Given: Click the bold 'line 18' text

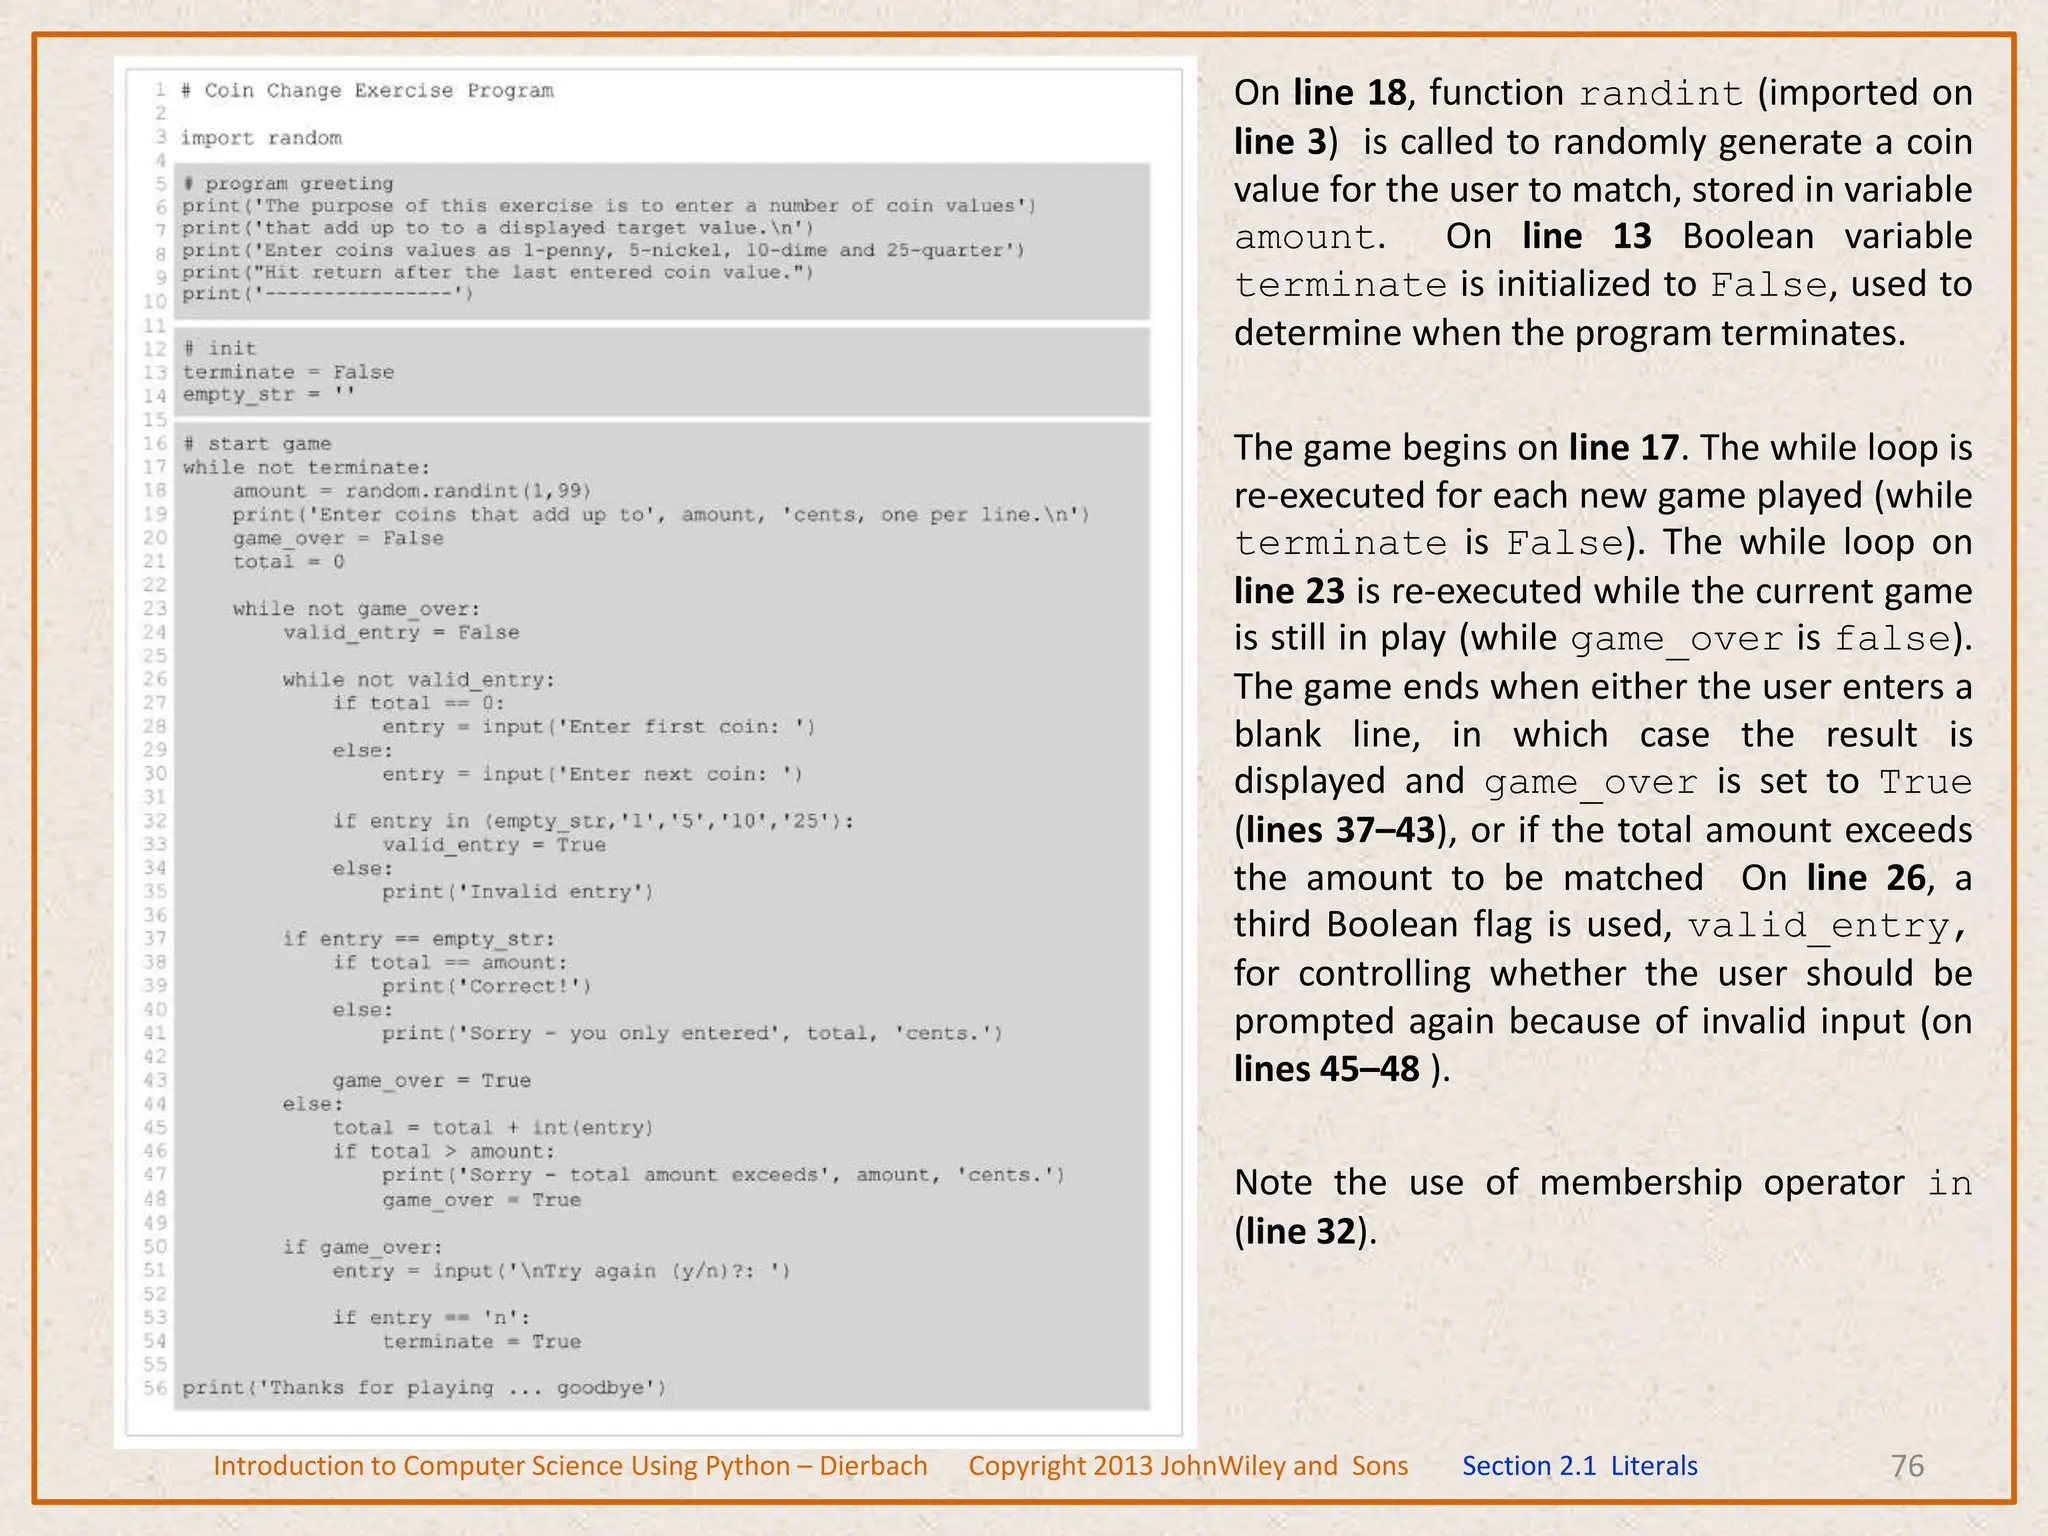Looking at the screenshot, I should pos(1350,93).
